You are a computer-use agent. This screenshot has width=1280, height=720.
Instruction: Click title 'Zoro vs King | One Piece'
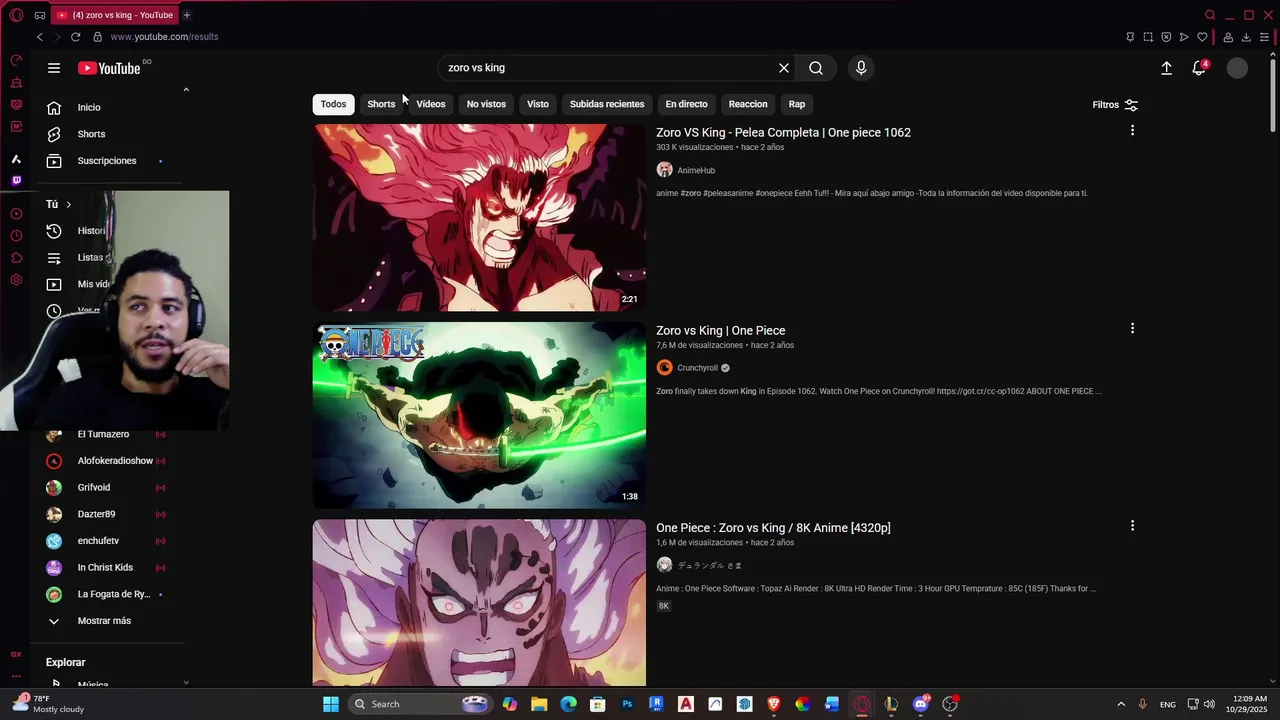(x=720, y=330)
